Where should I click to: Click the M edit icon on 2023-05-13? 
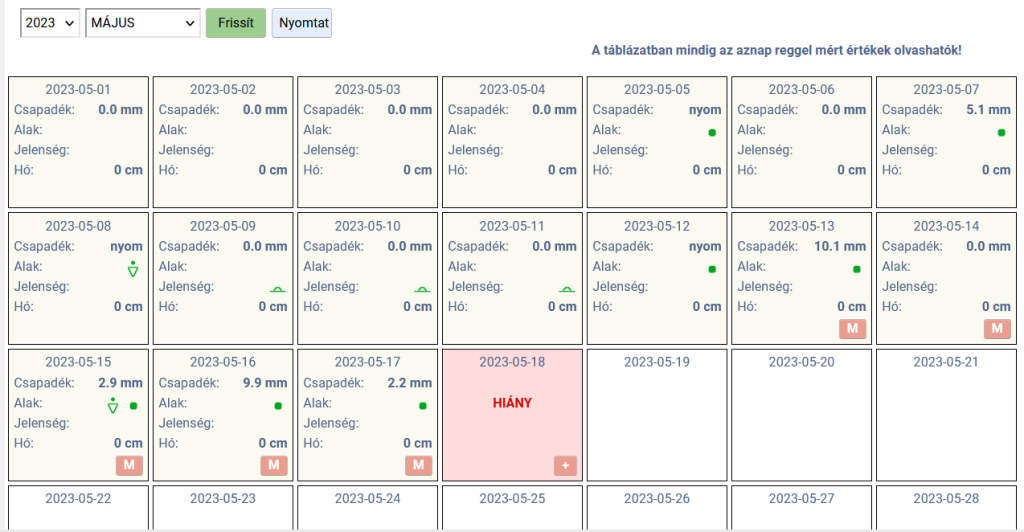pos(852,329)
